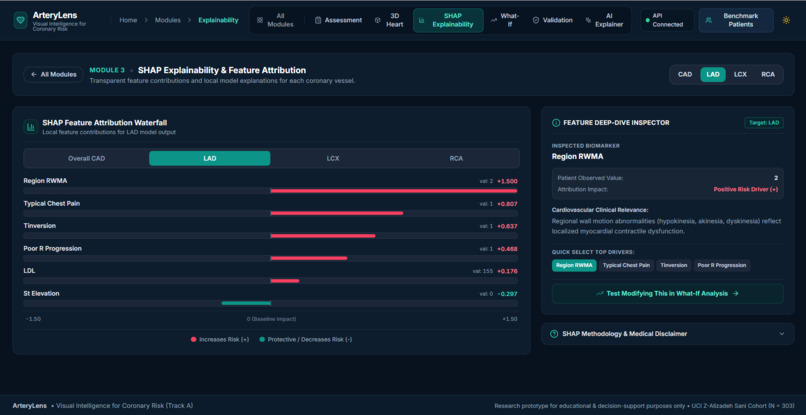The height and width of the screenshot is (415, 806).
Task: Select LAD in the header vessel selector
Action: click(x=713, y=75)
